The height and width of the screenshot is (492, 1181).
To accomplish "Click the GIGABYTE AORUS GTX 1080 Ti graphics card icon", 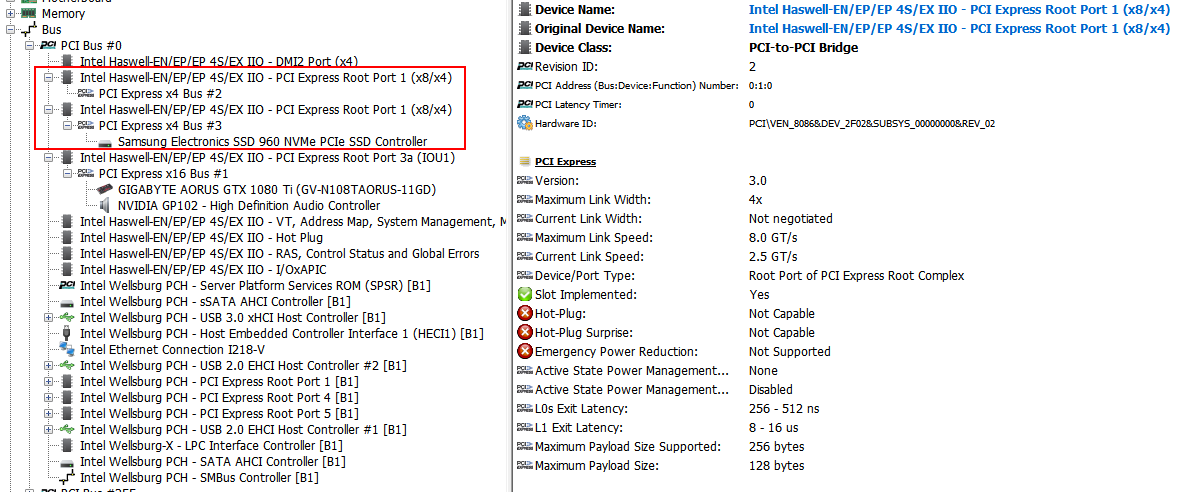I will coord(105,189).
